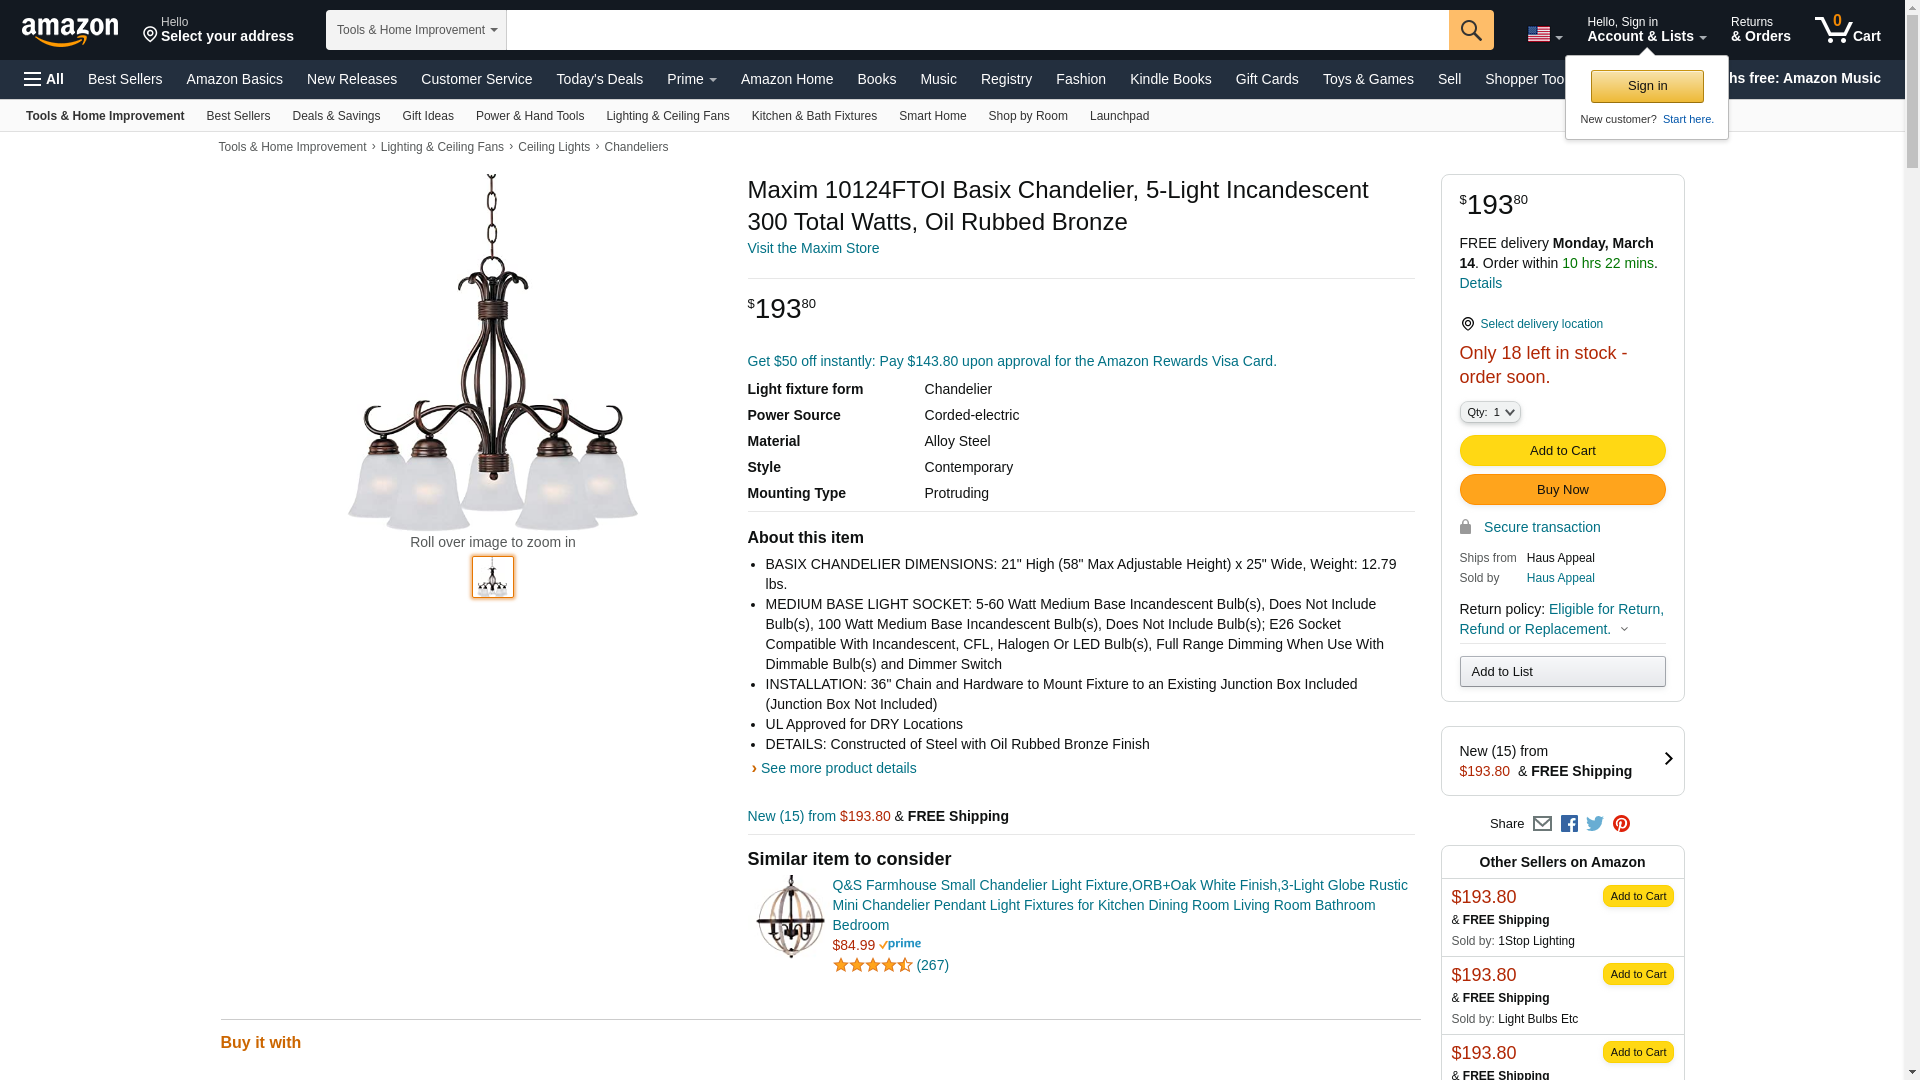
Task: Click into the search text field
Action: click(x=977, y=30)
